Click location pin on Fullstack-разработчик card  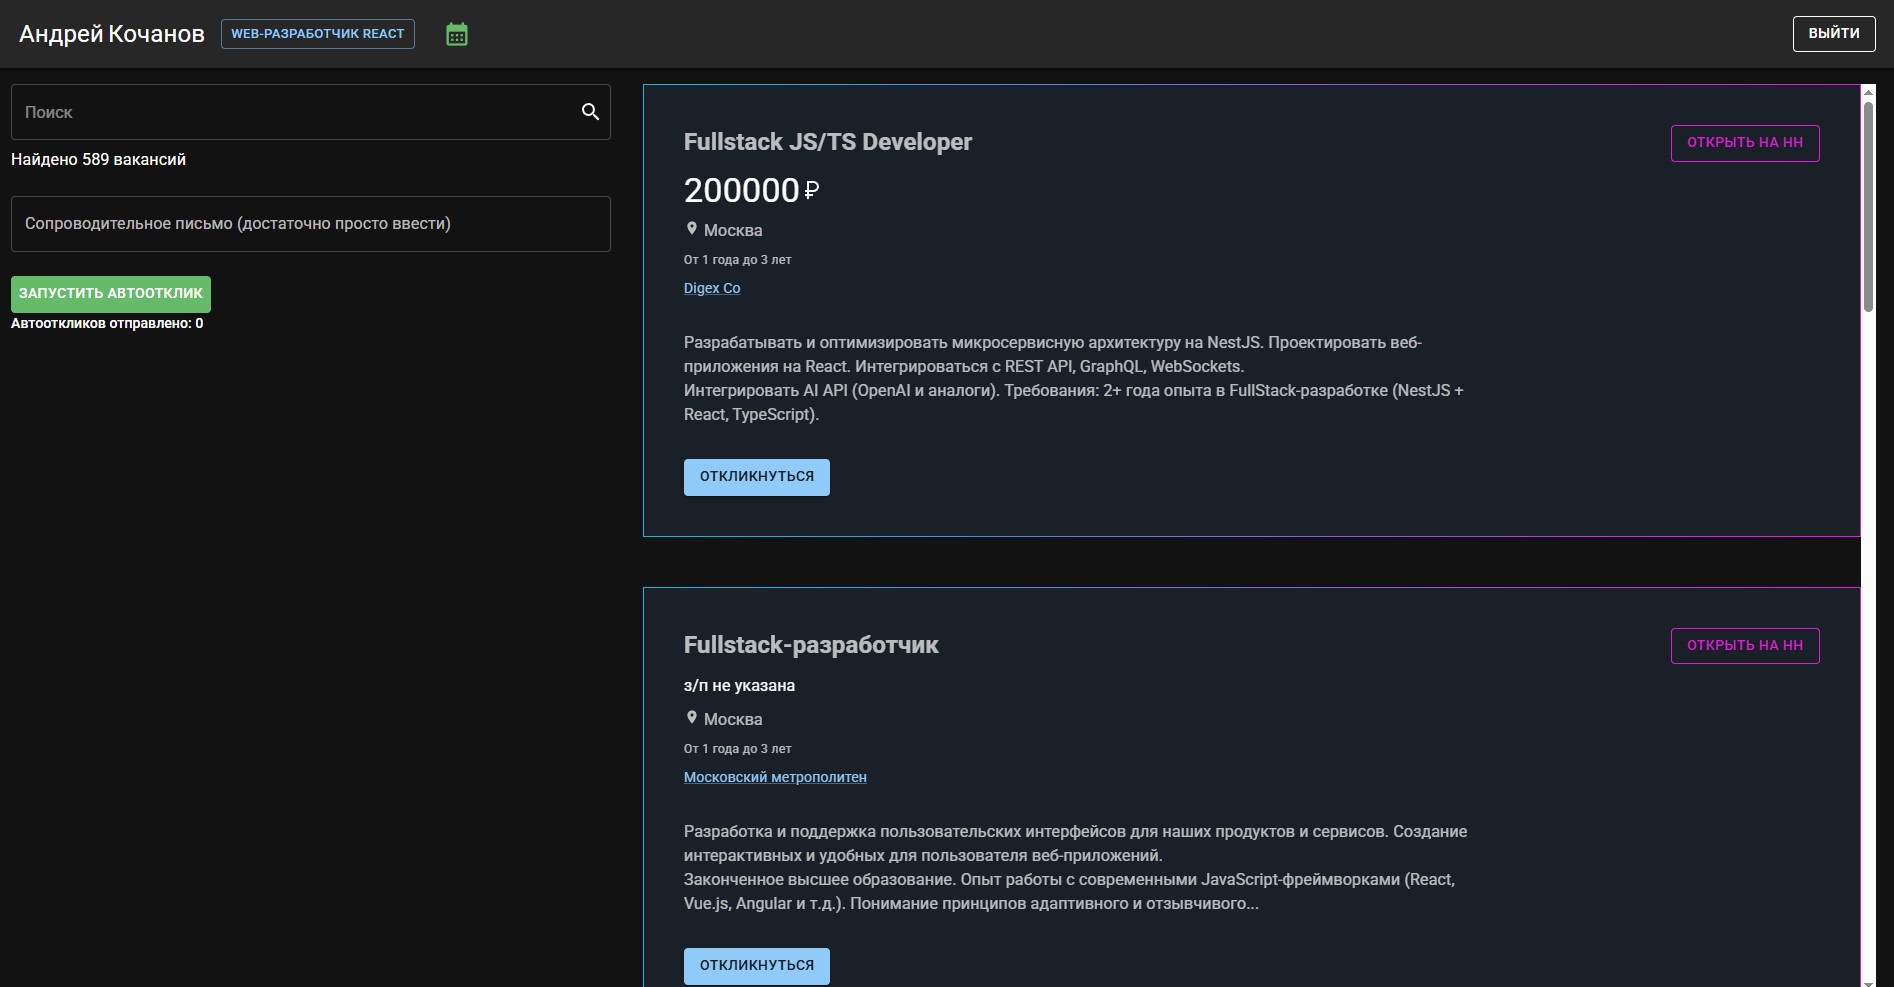pyautogui.click(x=691, y=718)
